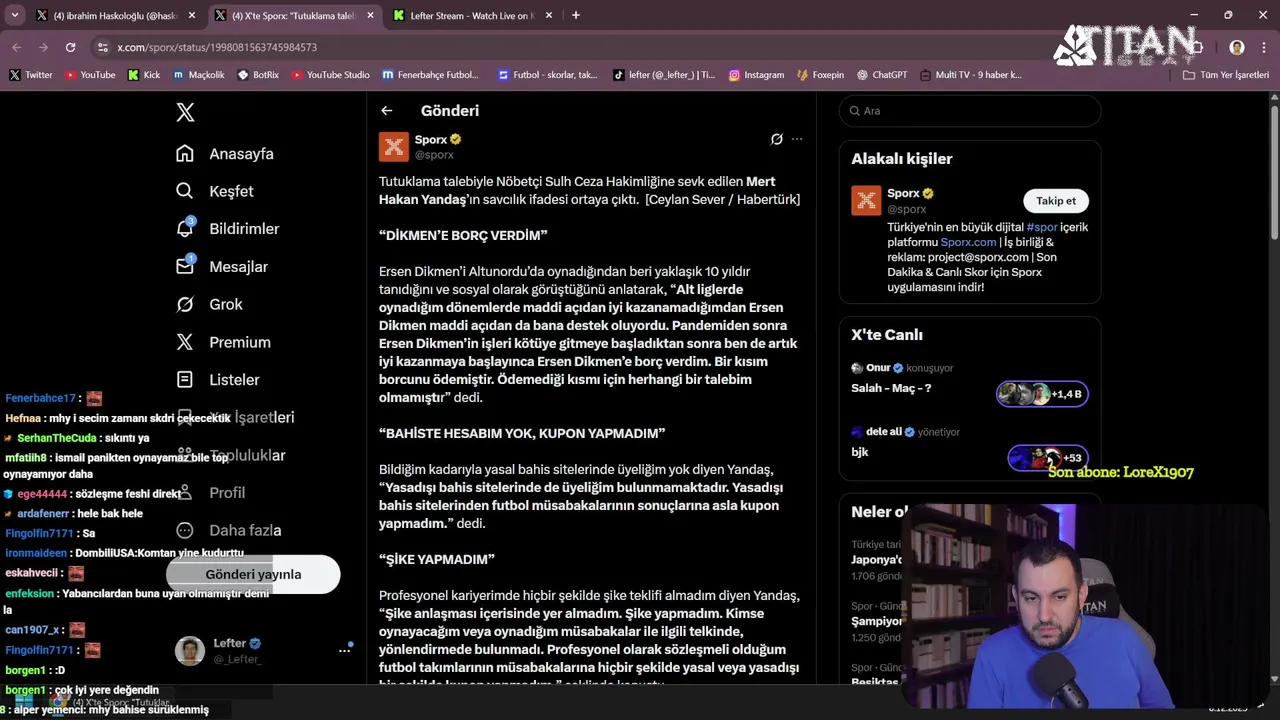1280x720 pixels.
Task: Open Instagram bookmark
Action: (x=756, y=75)
